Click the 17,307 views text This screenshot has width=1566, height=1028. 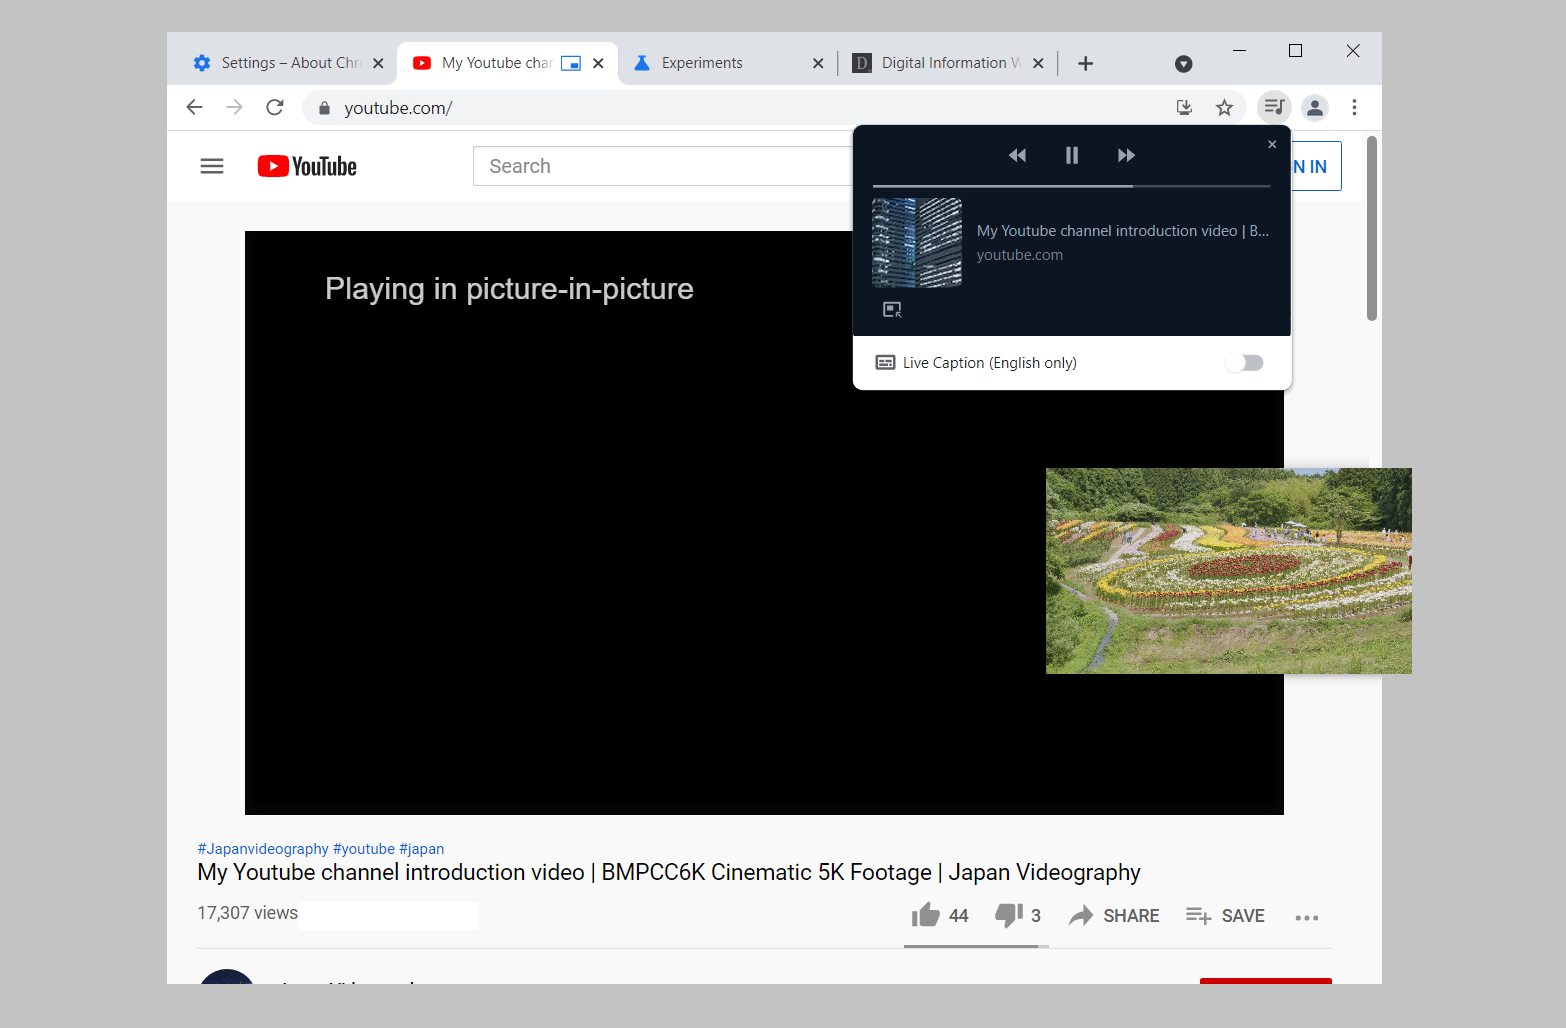pos(248,913)
